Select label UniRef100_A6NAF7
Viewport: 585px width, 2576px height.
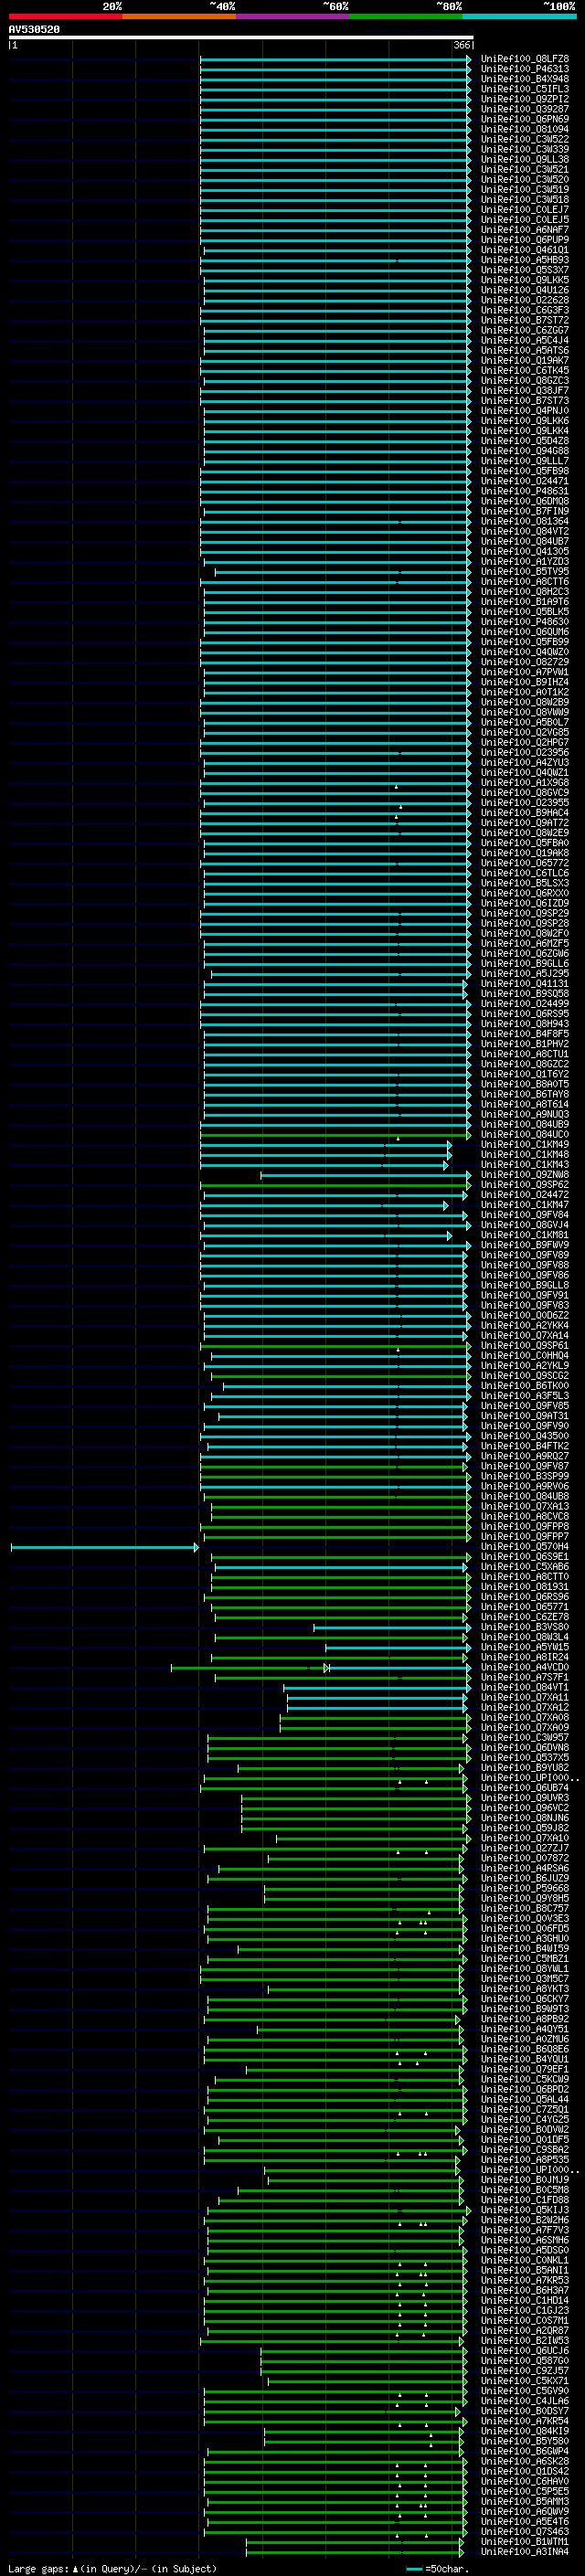[525, 230]
